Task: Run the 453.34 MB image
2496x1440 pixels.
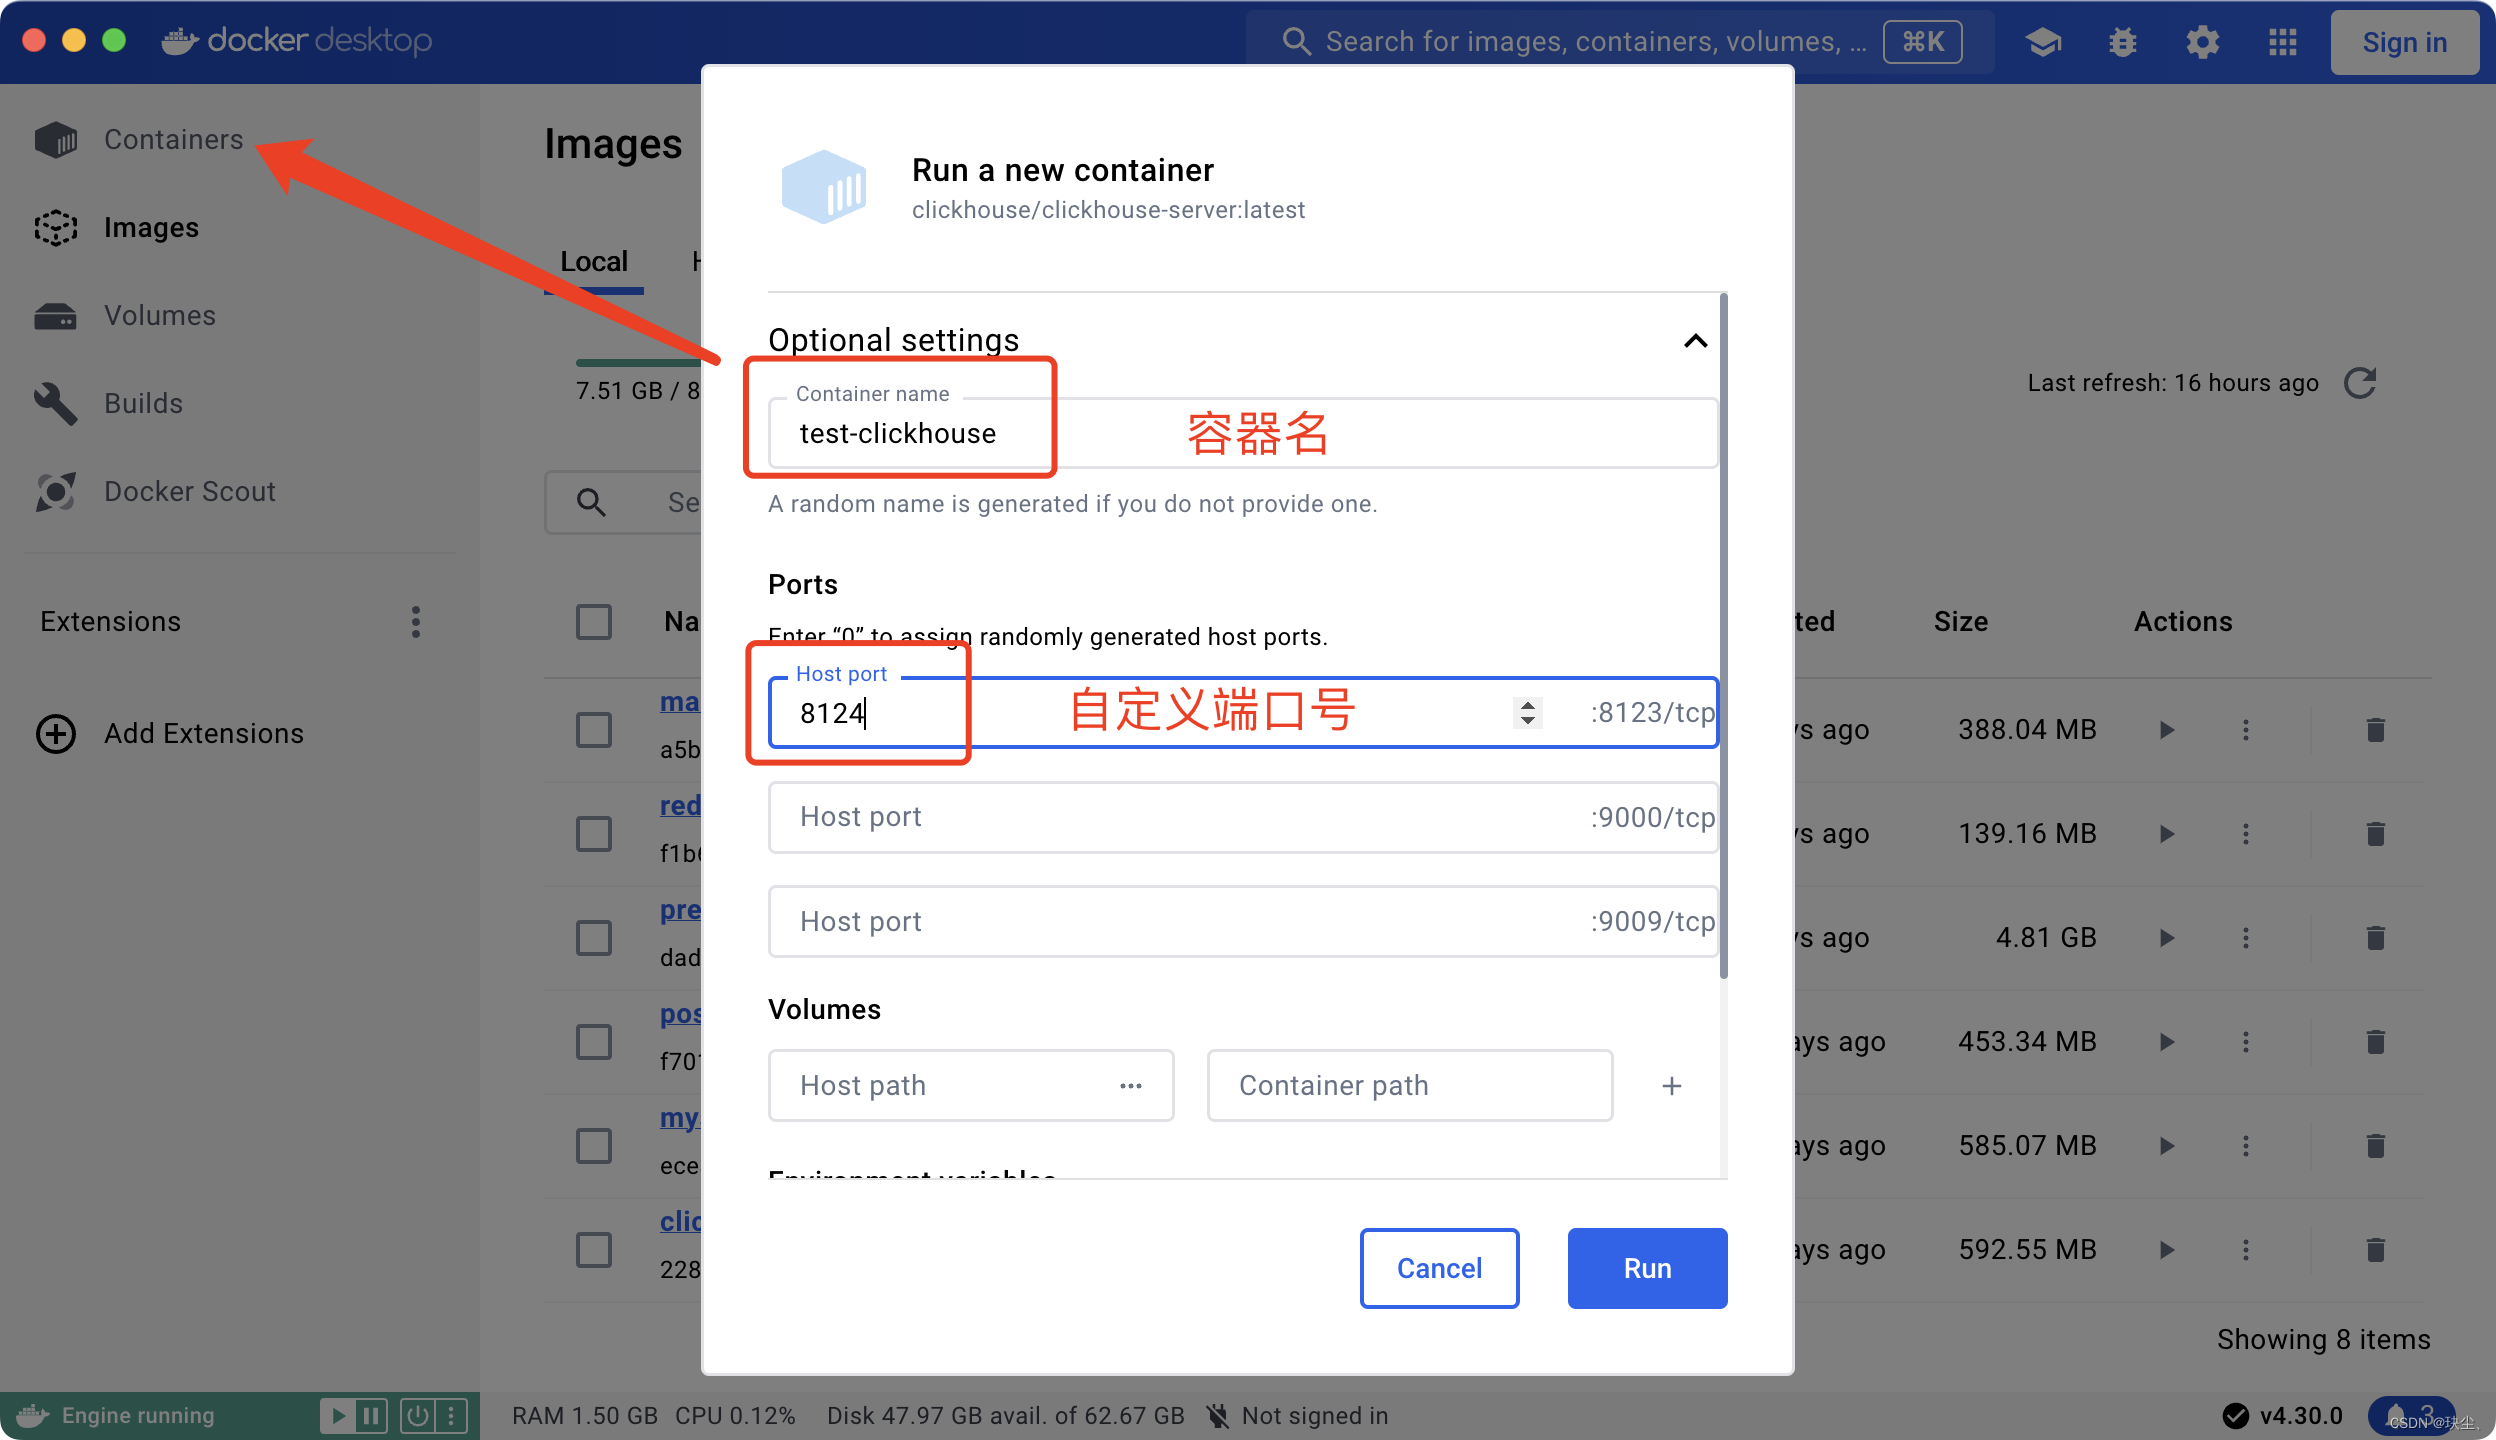Action: click(2166, 1042)
